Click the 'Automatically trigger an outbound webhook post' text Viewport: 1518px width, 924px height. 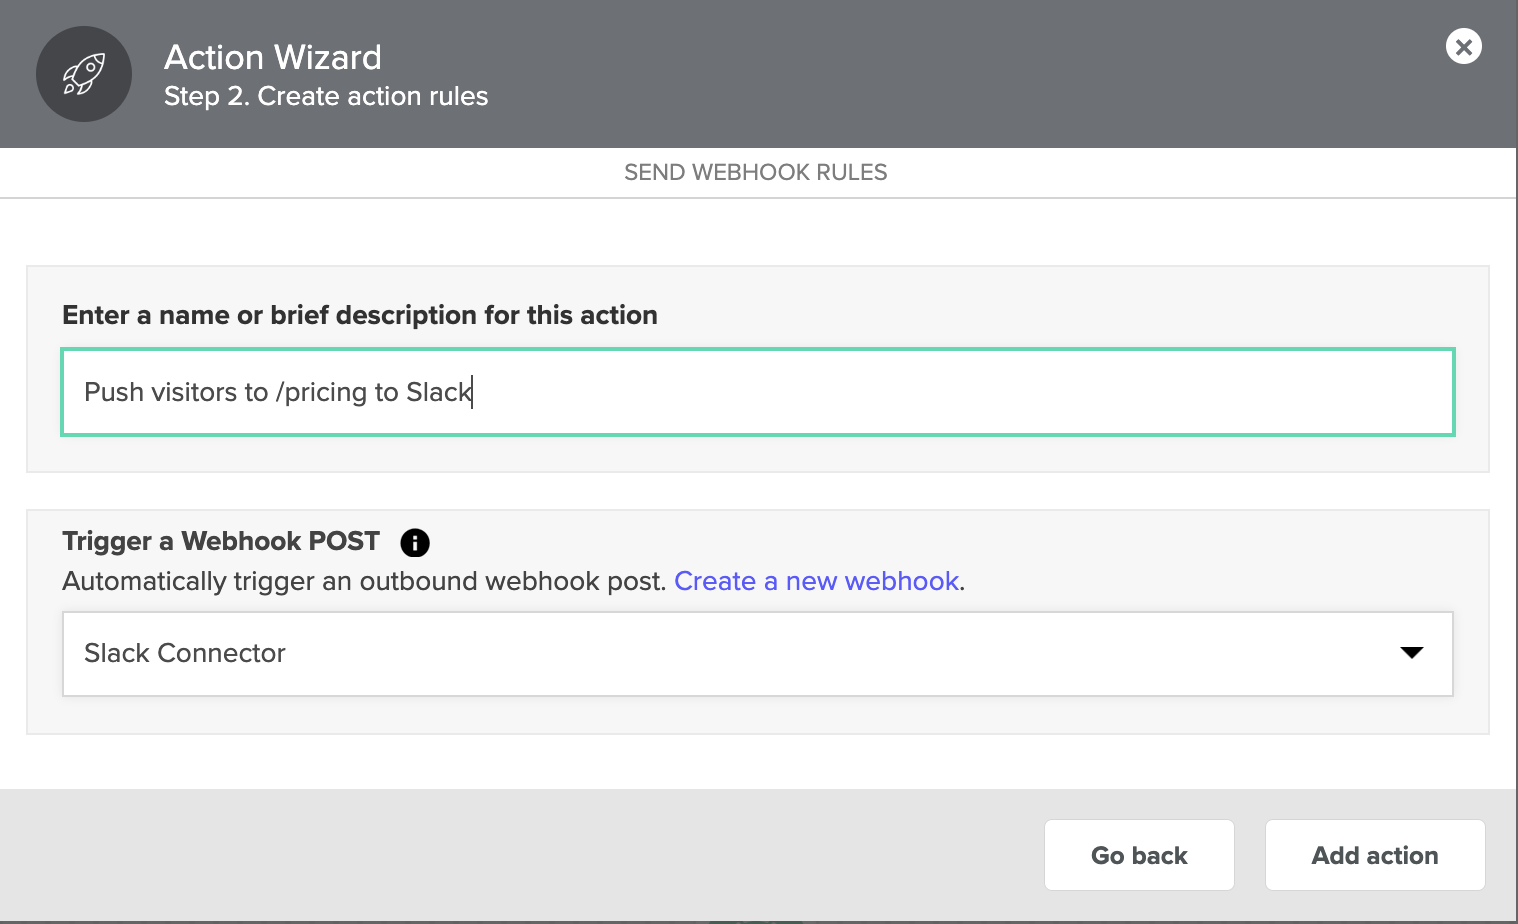click(x=364, y=581)
